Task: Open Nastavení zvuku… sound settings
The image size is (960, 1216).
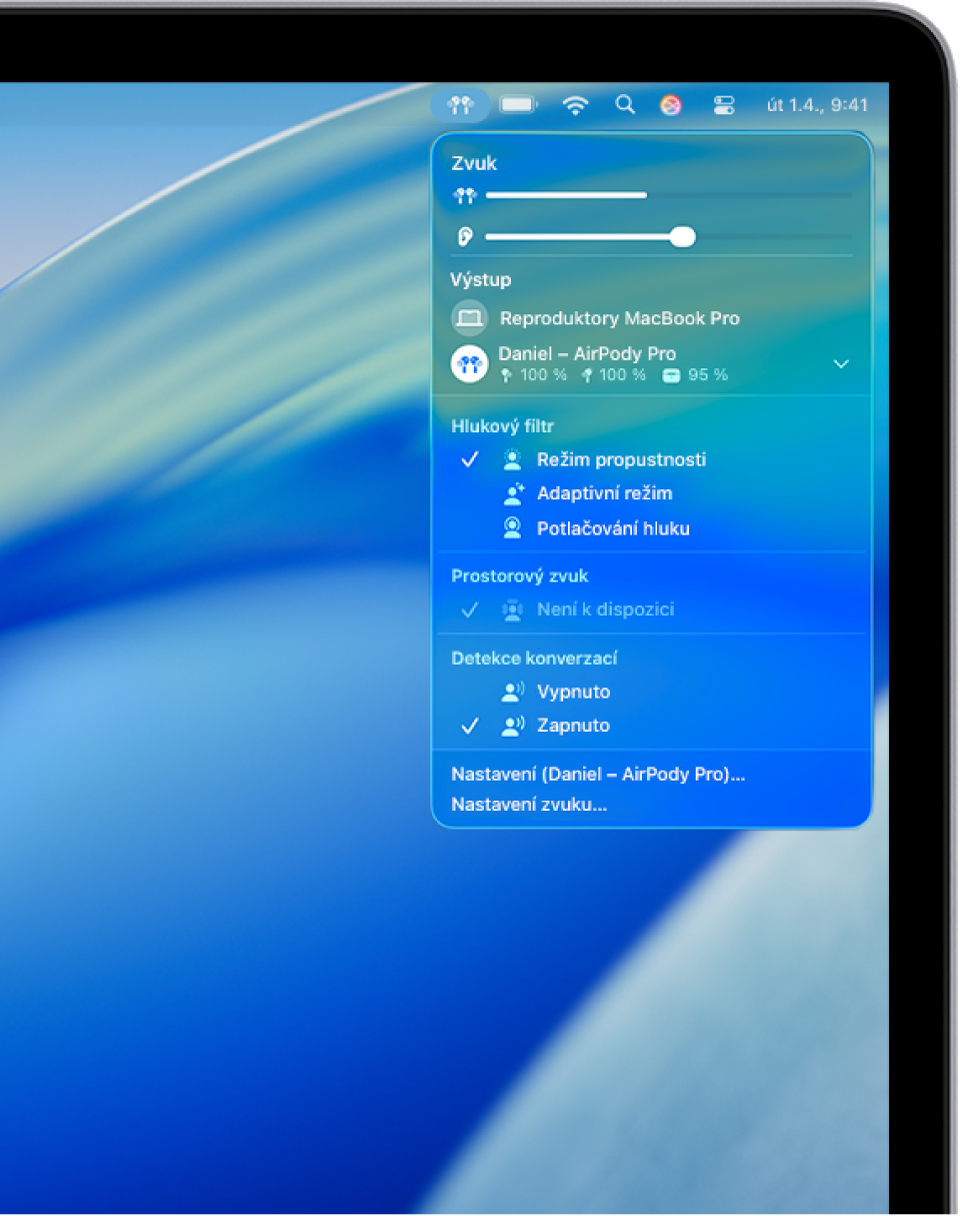Action: 529,804
